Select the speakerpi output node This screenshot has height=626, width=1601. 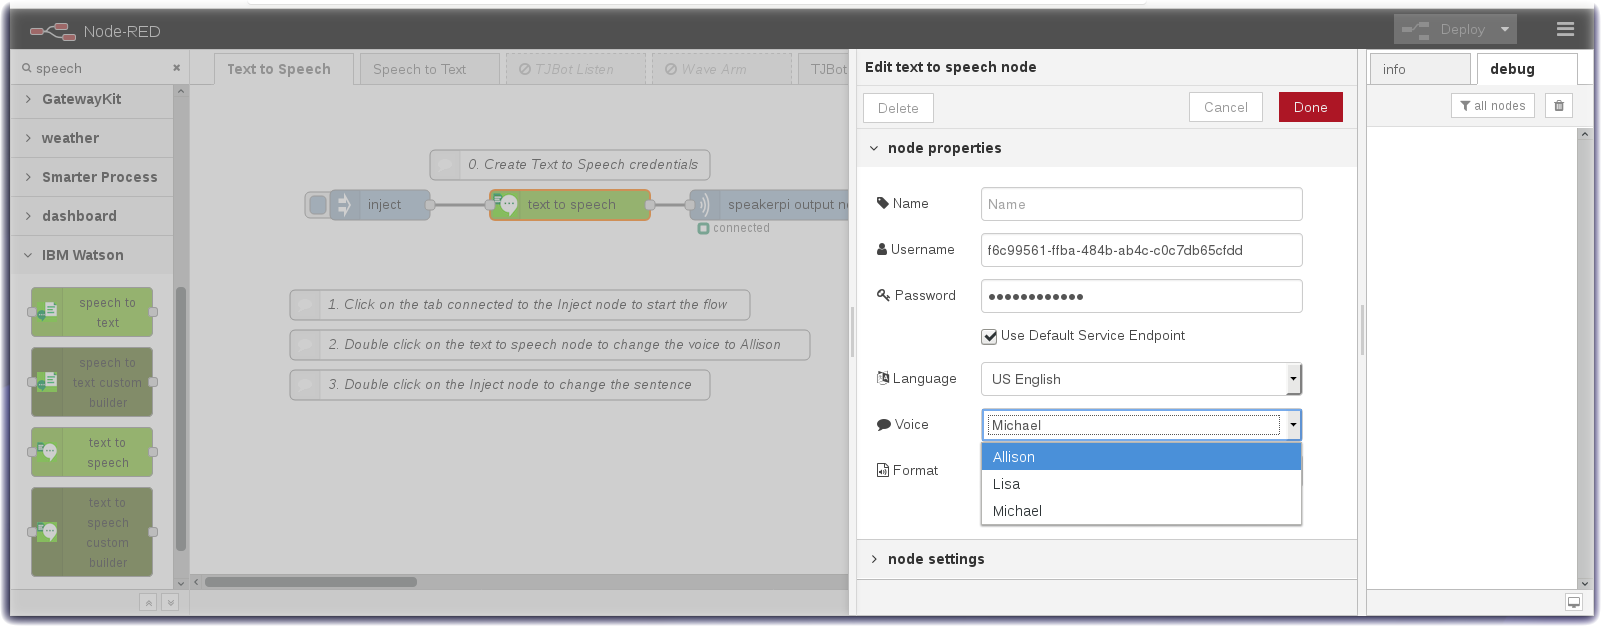[x=770, y=205]
